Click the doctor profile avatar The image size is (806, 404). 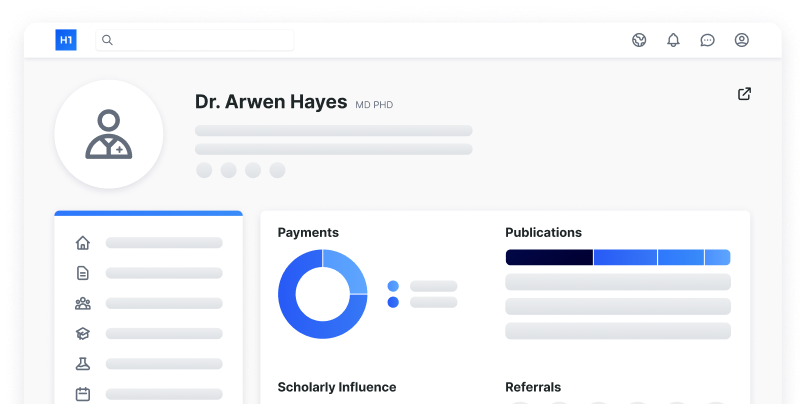tap(109, 134)
